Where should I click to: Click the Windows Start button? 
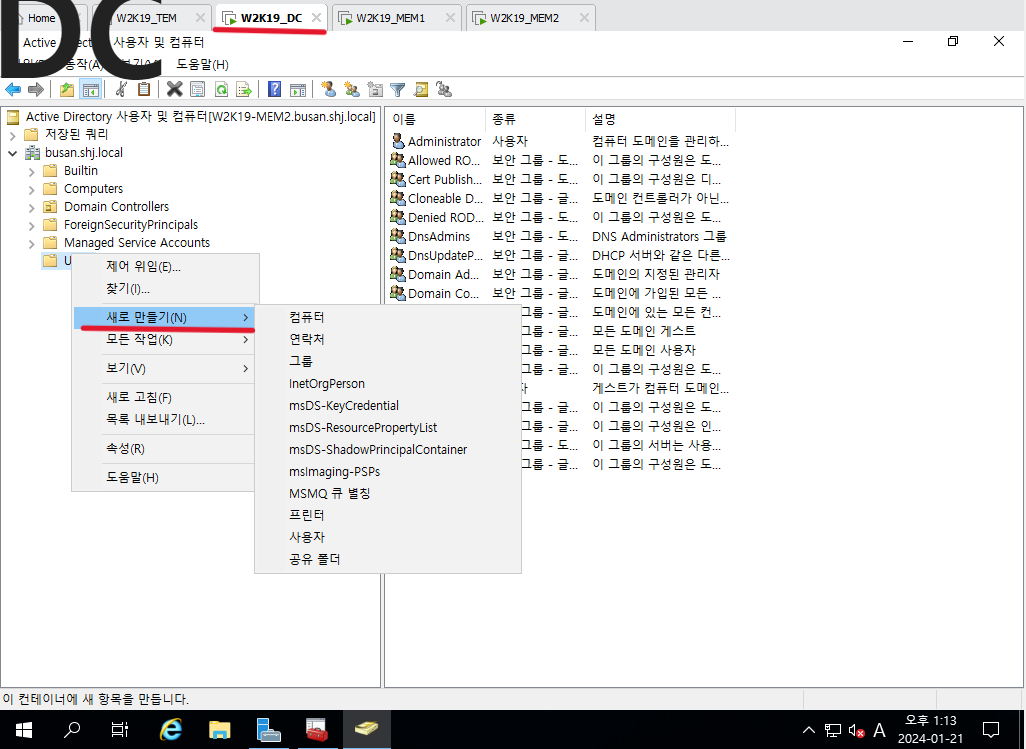(x=24, y=729)
